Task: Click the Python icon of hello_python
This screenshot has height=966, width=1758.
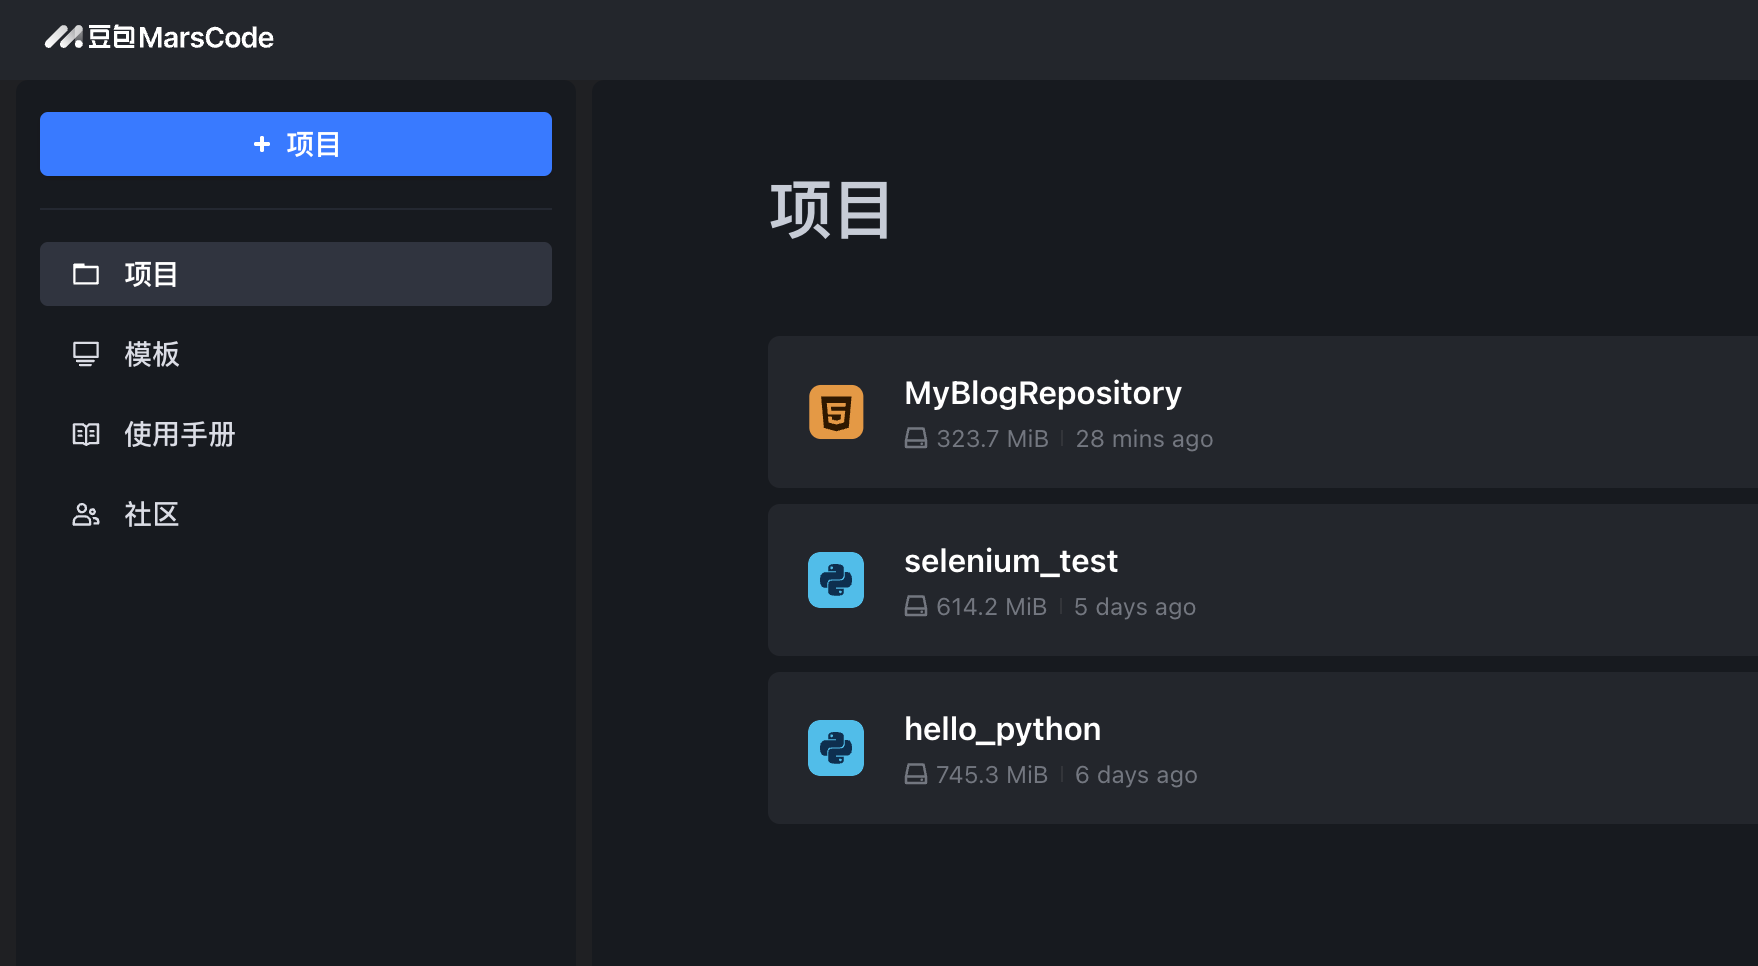Action: tap(835, 747)
